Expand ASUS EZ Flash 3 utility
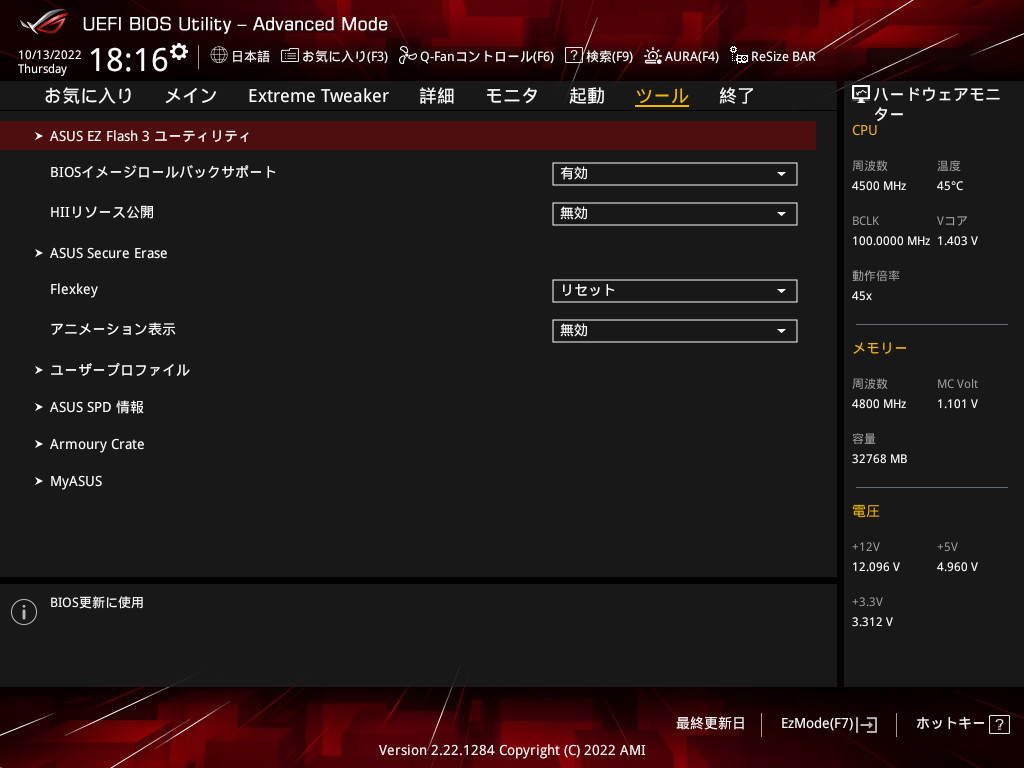 (408, 136)
